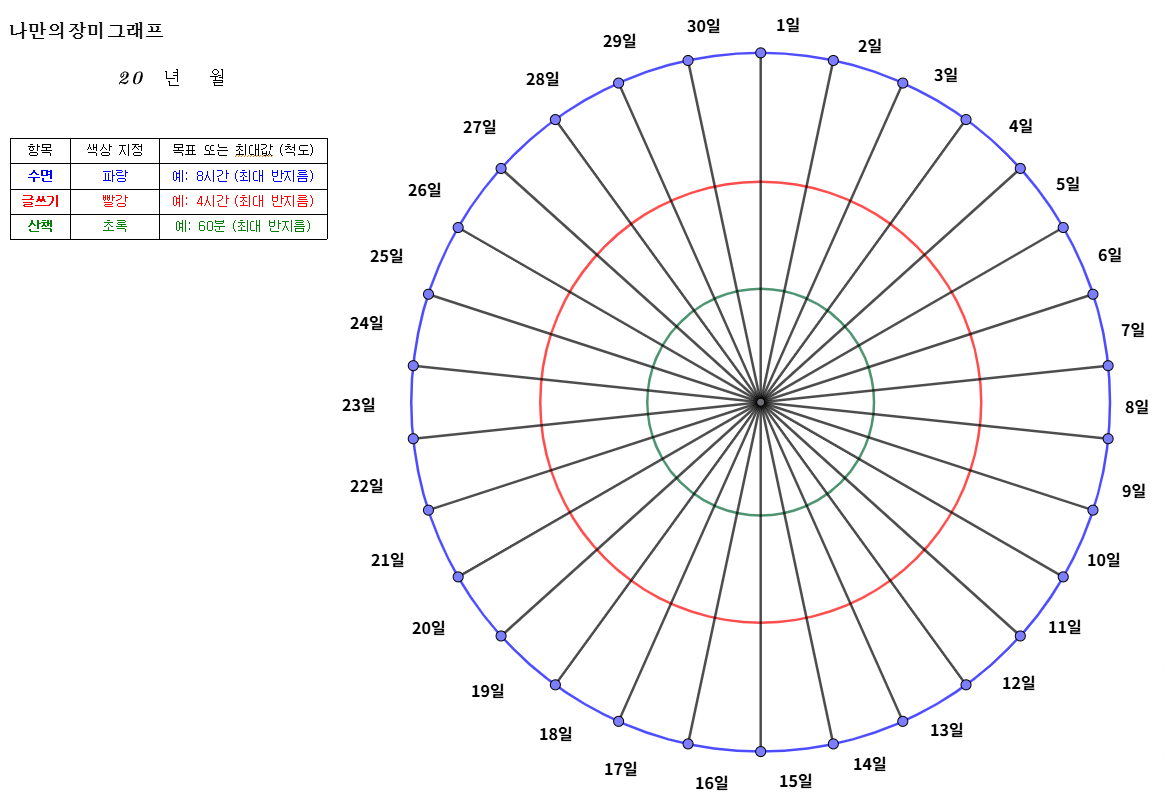Click the 22일 day label
The width and height of the screenshot is (1165, 806).
366,487
